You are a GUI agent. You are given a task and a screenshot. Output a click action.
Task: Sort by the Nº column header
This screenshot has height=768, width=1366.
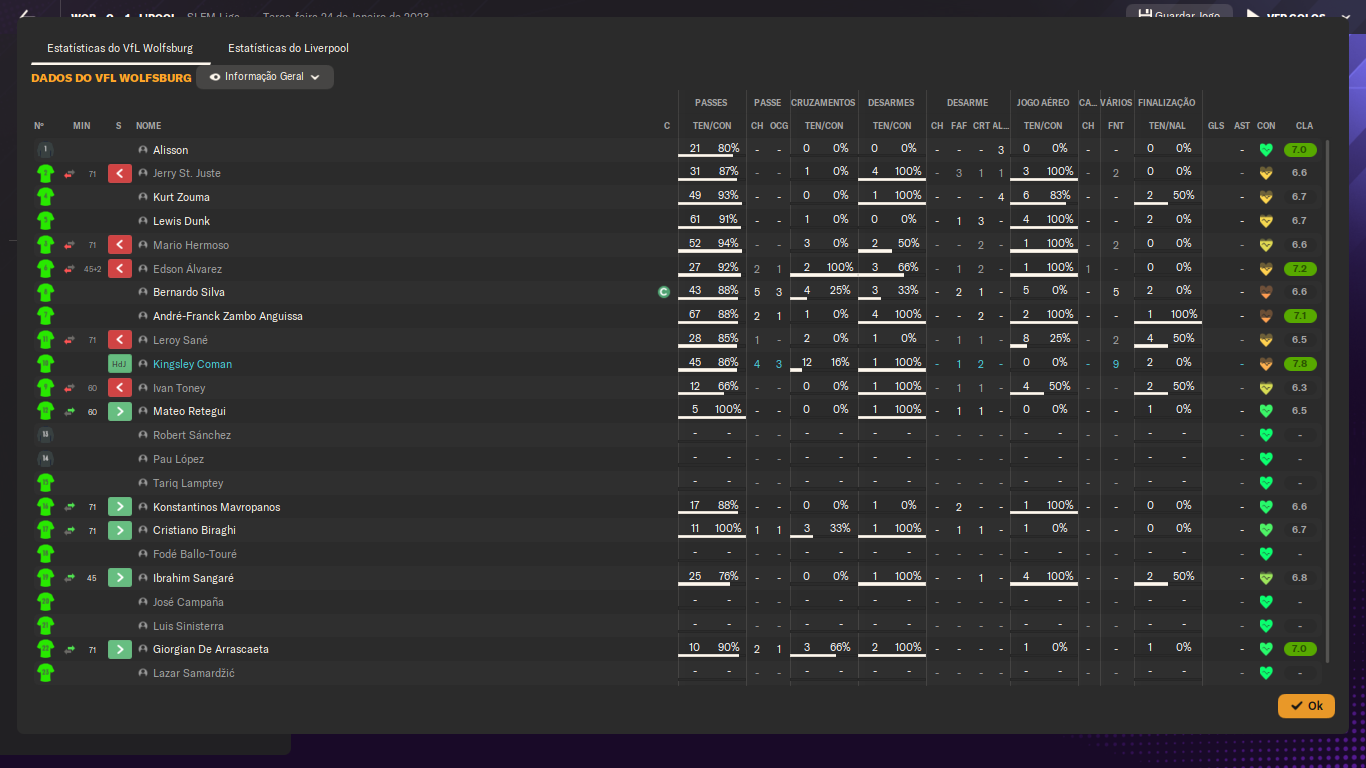(39, 126)
